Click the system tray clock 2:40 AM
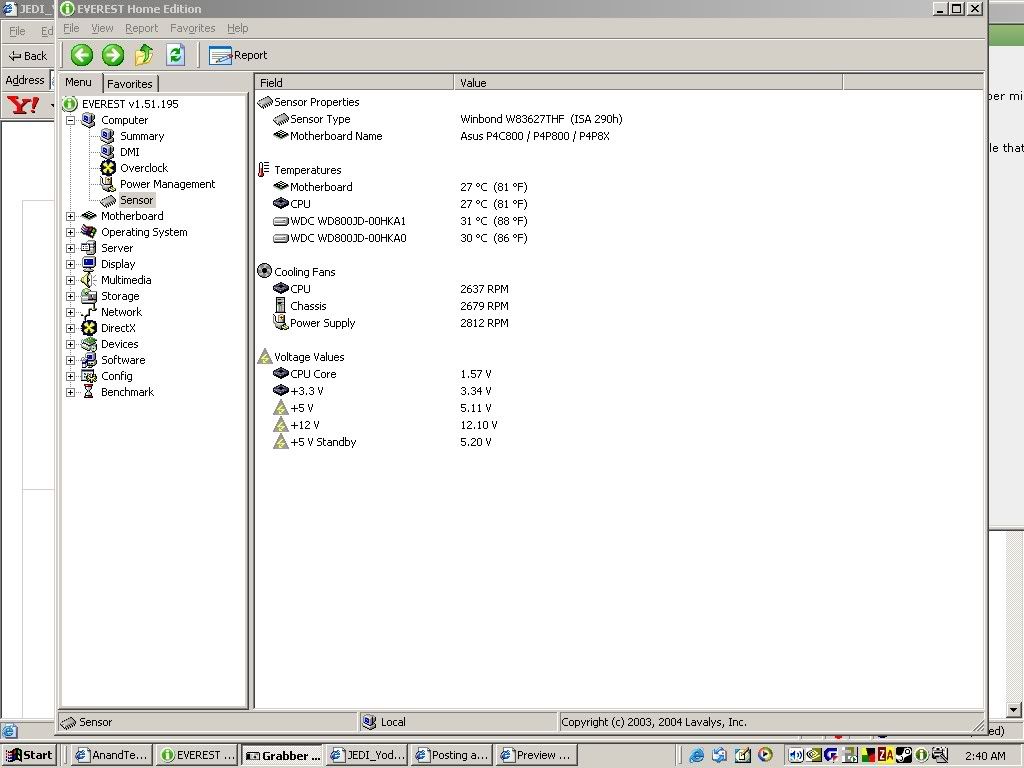Viewport: 1024px width, 768px height. [x=985, y=756]
